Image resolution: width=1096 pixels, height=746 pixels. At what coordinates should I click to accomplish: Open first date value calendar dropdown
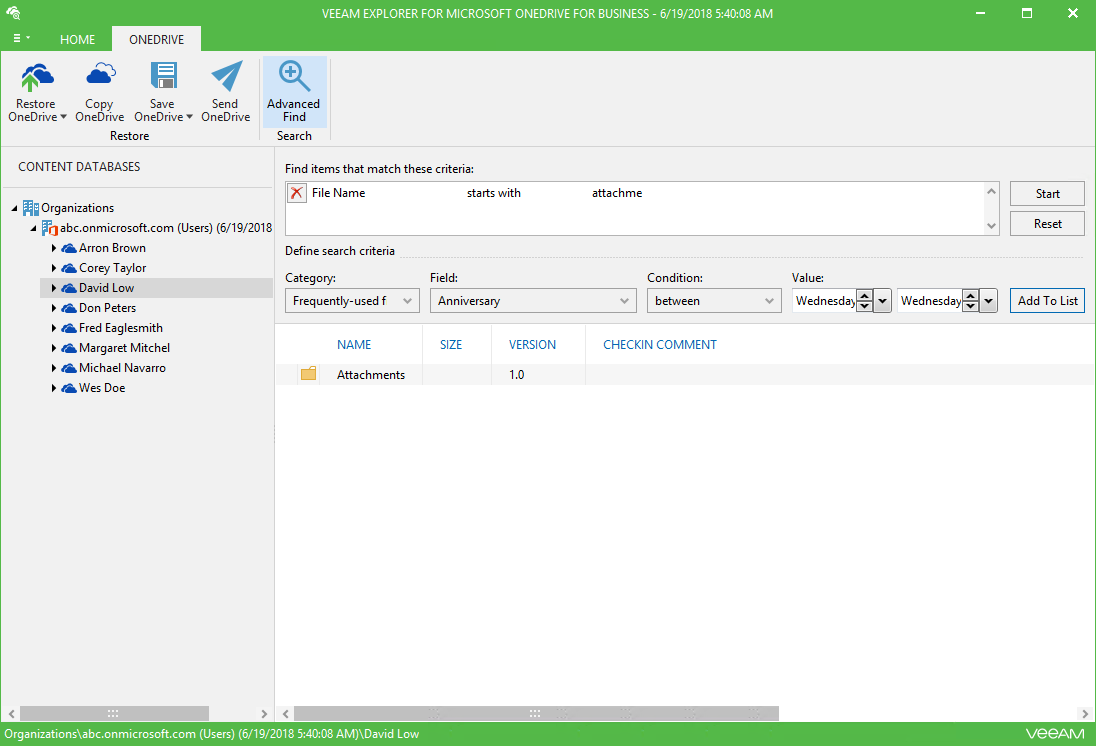pos(882,301)
